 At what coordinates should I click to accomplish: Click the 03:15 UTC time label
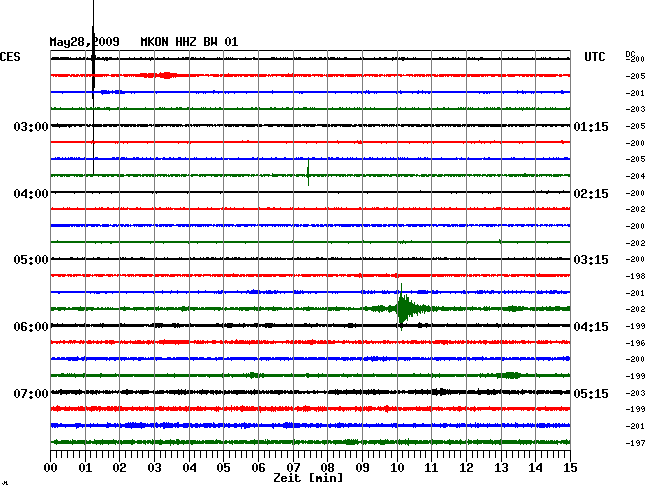(x=591, y=260)
